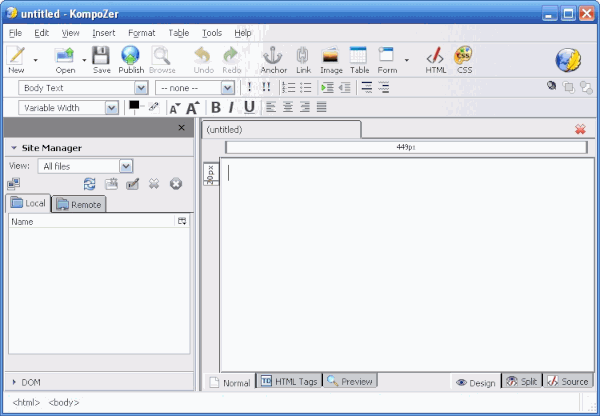Pick the black text color swatch
This screenshot has height=416, width=600.
134,105
